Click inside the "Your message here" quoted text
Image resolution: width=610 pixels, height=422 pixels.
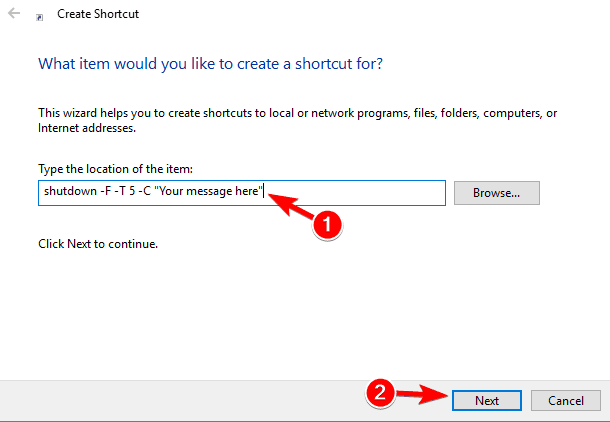click(209, 191)
